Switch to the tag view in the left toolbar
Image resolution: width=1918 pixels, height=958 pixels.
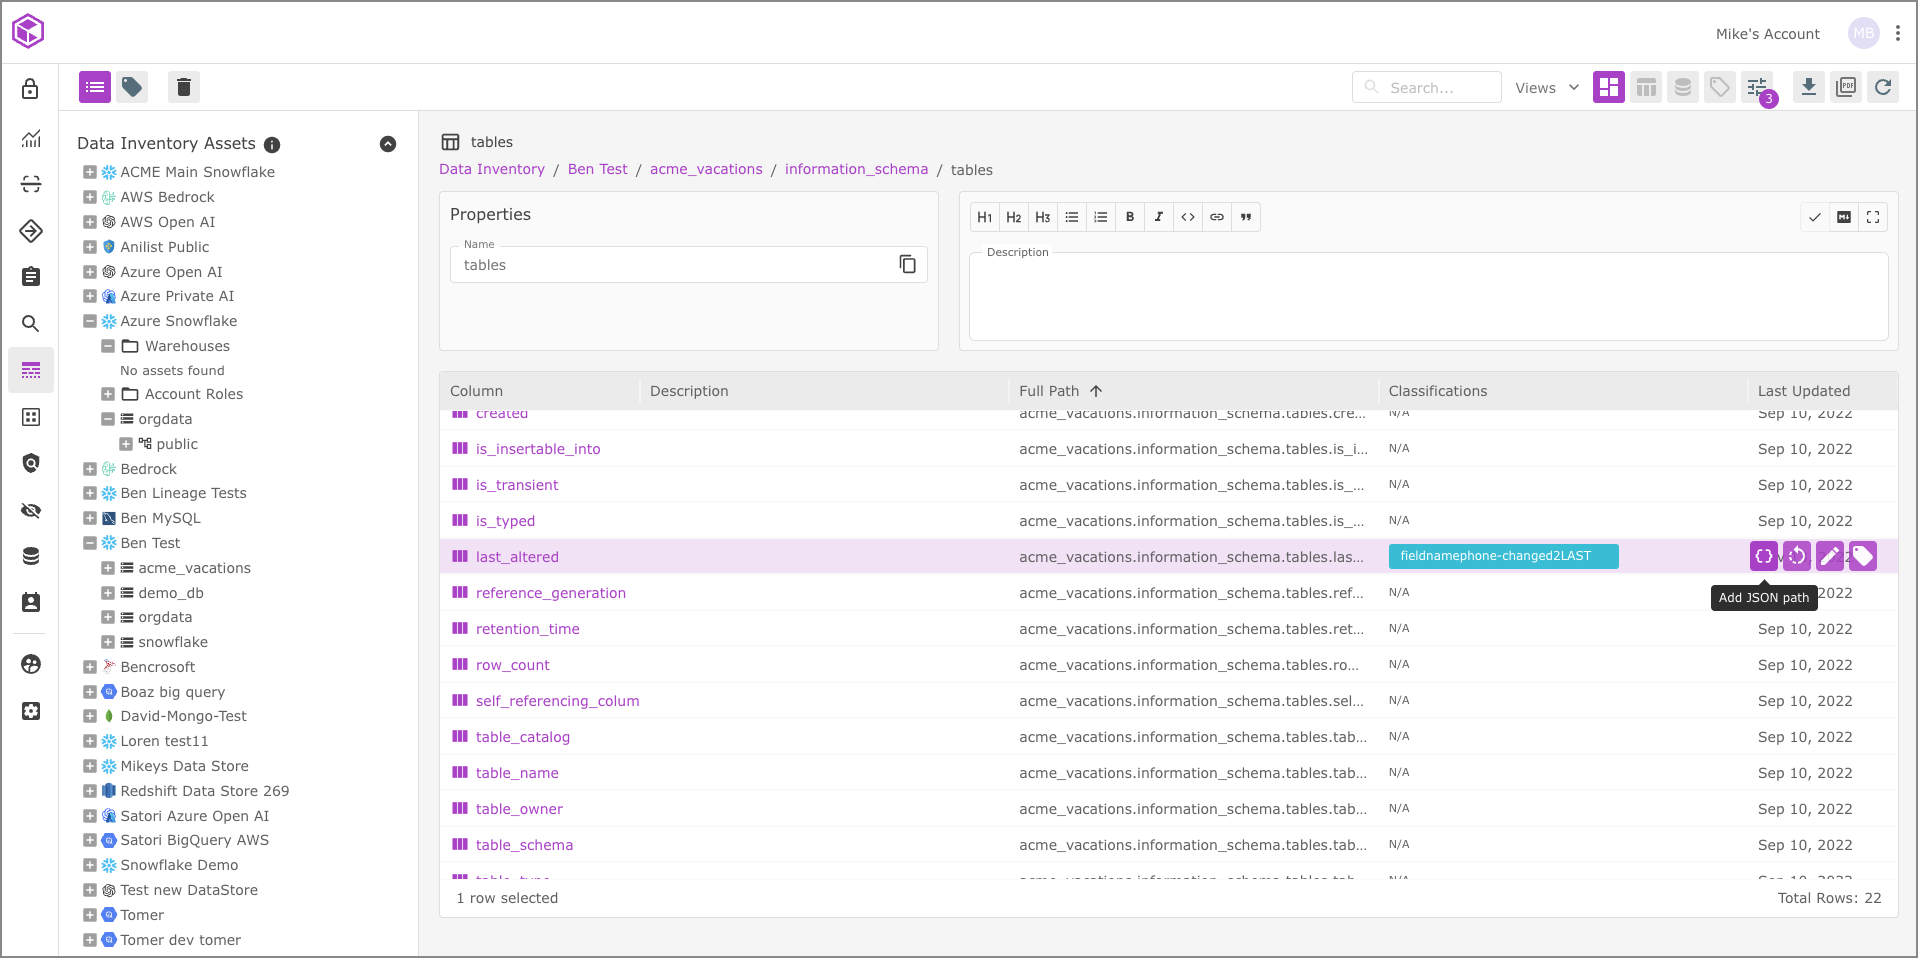tap(132, 87)
